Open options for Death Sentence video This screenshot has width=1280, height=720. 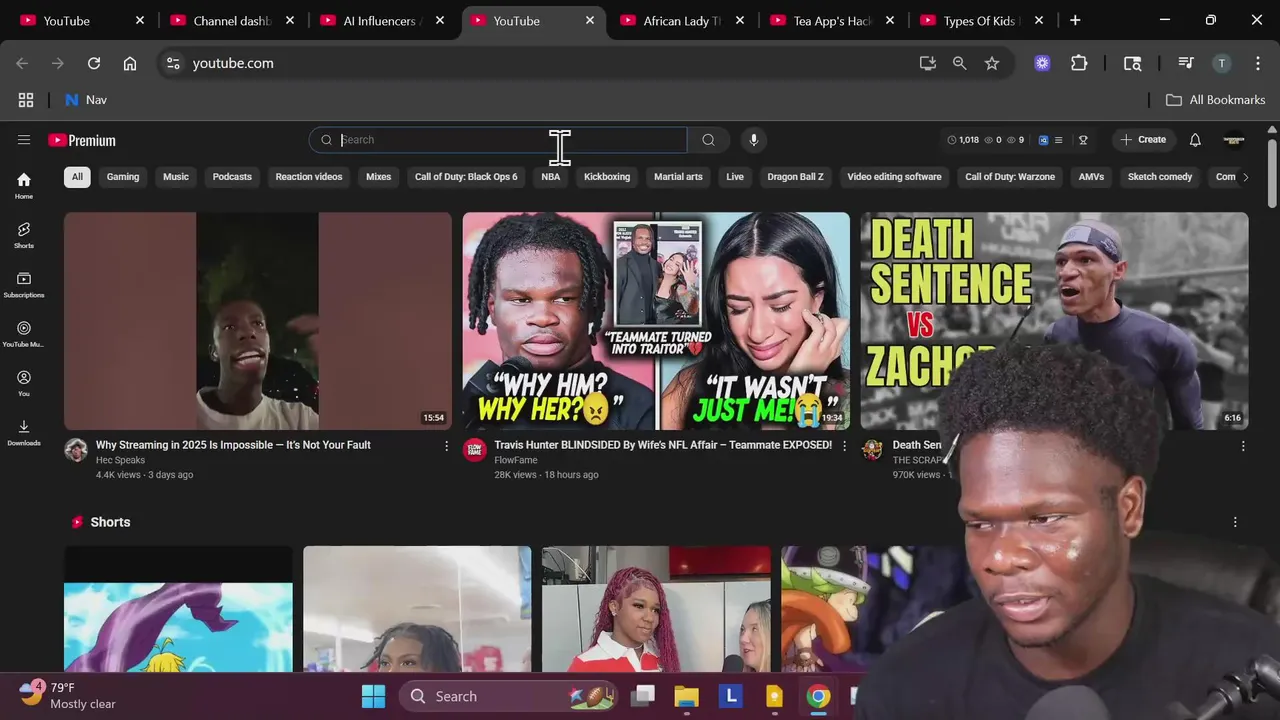coord(1243,446)
